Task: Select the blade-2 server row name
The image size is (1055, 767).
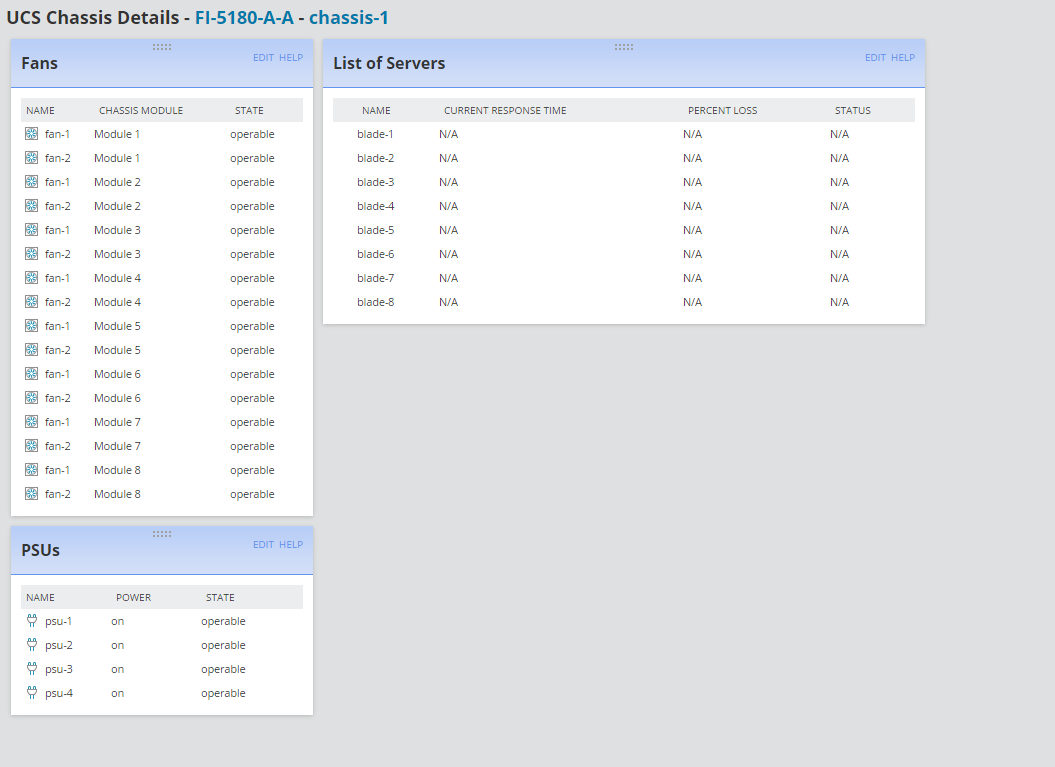Action: pyautogui.click(x=375, y=158)
